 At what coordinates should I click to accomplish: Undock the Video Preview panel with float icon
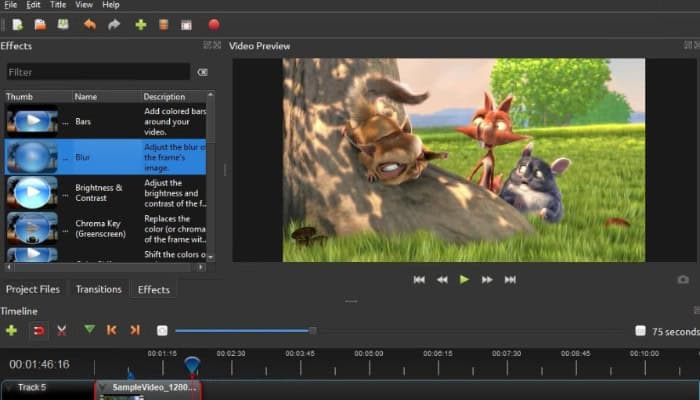coord(688,45)
